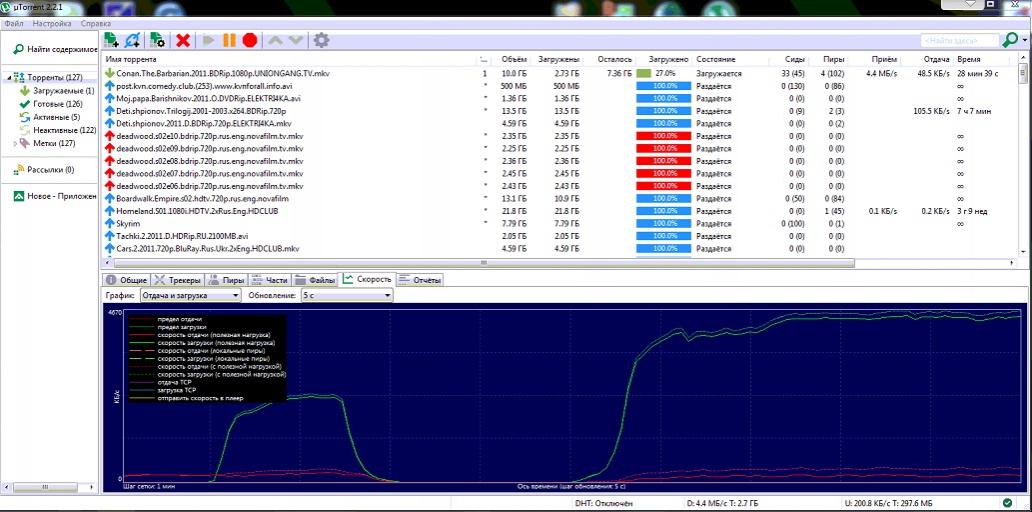Sort by the Осталось column header
The width and height of the screenshot is (1032, 512).
[615, 60]
